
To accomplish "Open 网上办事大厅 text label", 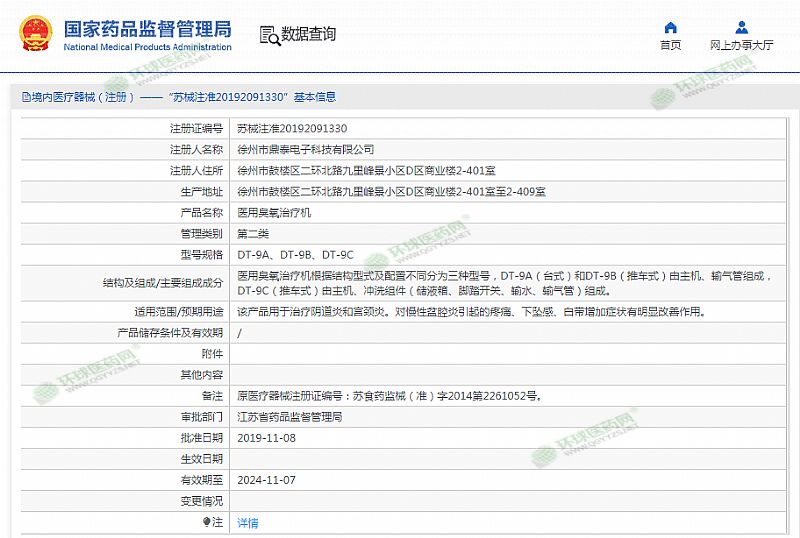I will [741, 45].
